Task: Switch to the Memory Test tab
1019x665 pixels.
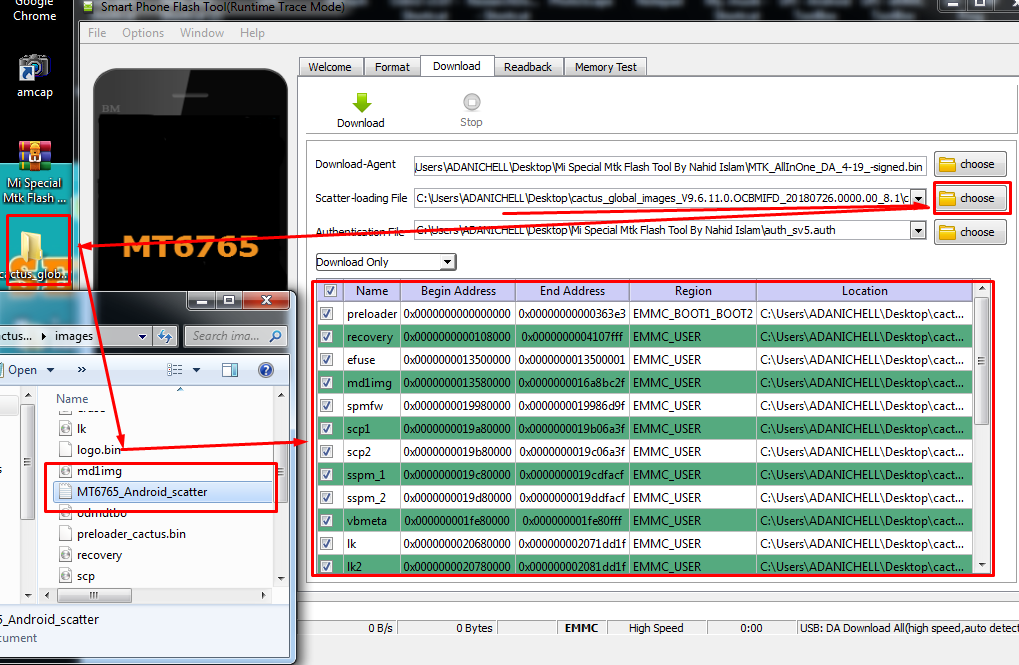Action: (606, 67)
